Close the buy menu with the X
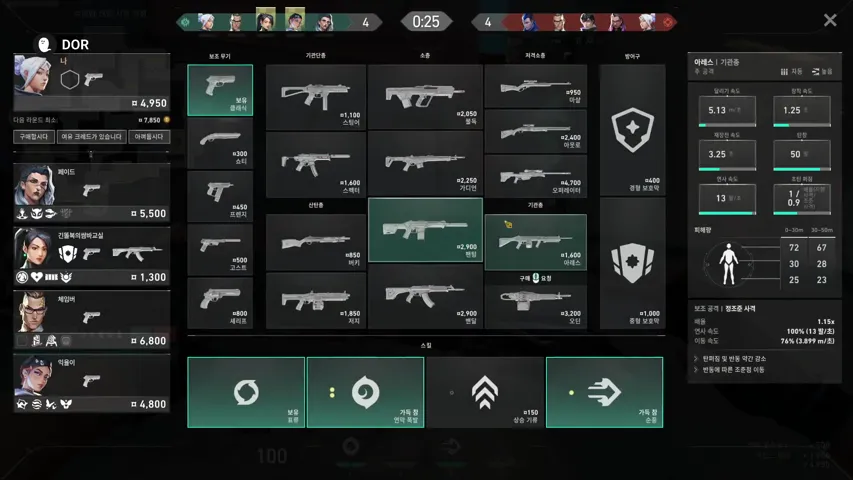853x480 pixels. coord(830,20)
